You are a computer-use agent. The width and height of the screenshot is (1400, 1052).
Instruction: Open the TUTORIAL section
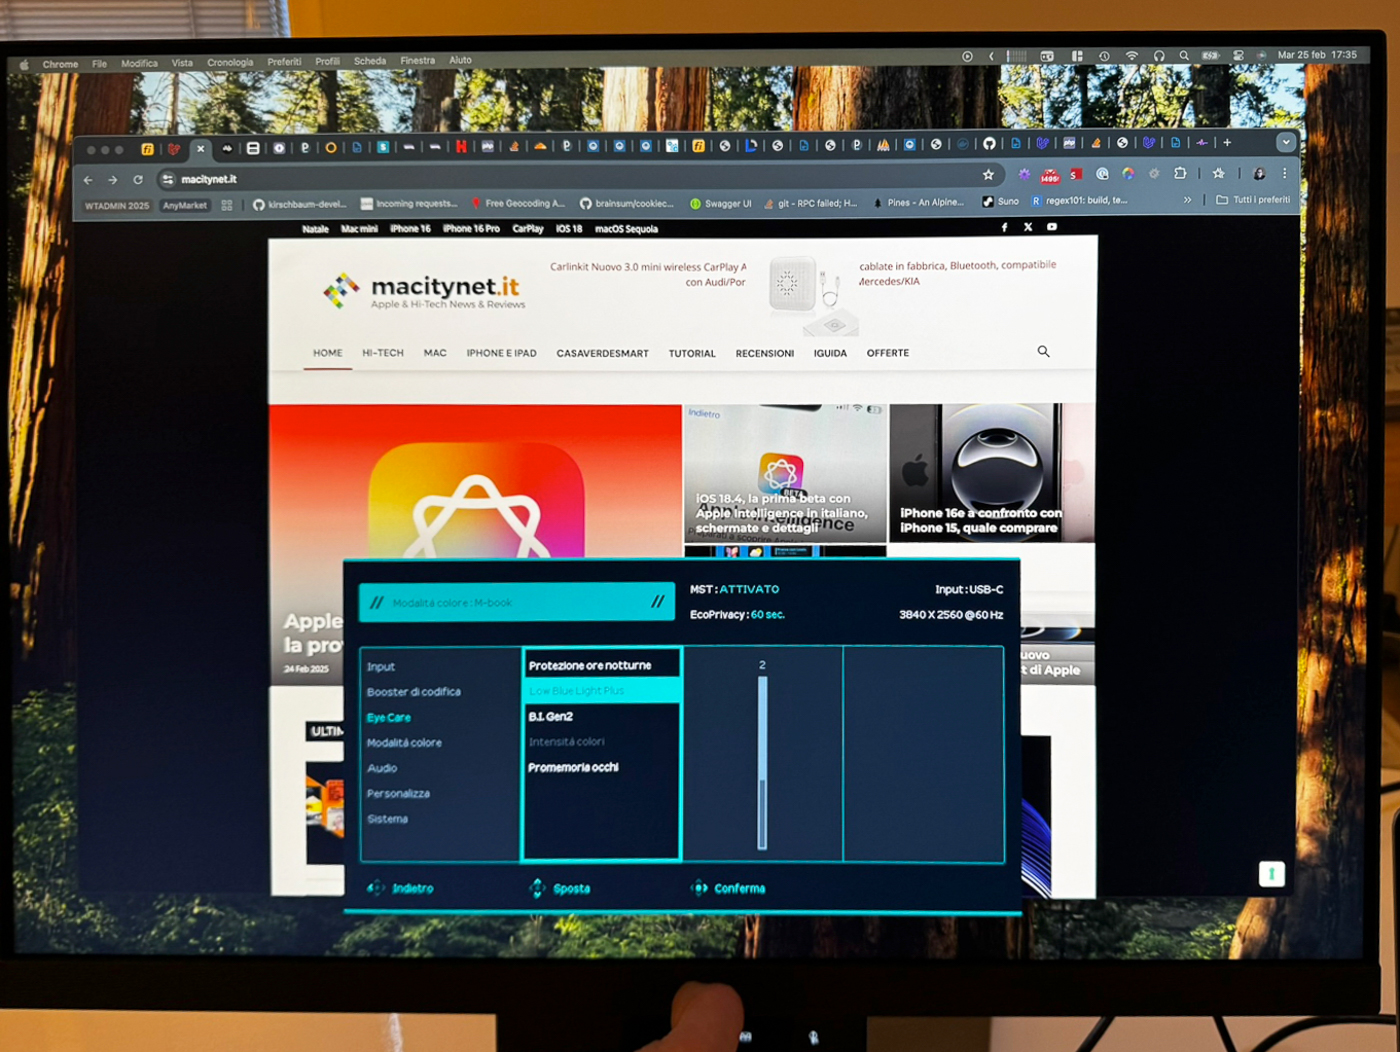click(692, 353)
